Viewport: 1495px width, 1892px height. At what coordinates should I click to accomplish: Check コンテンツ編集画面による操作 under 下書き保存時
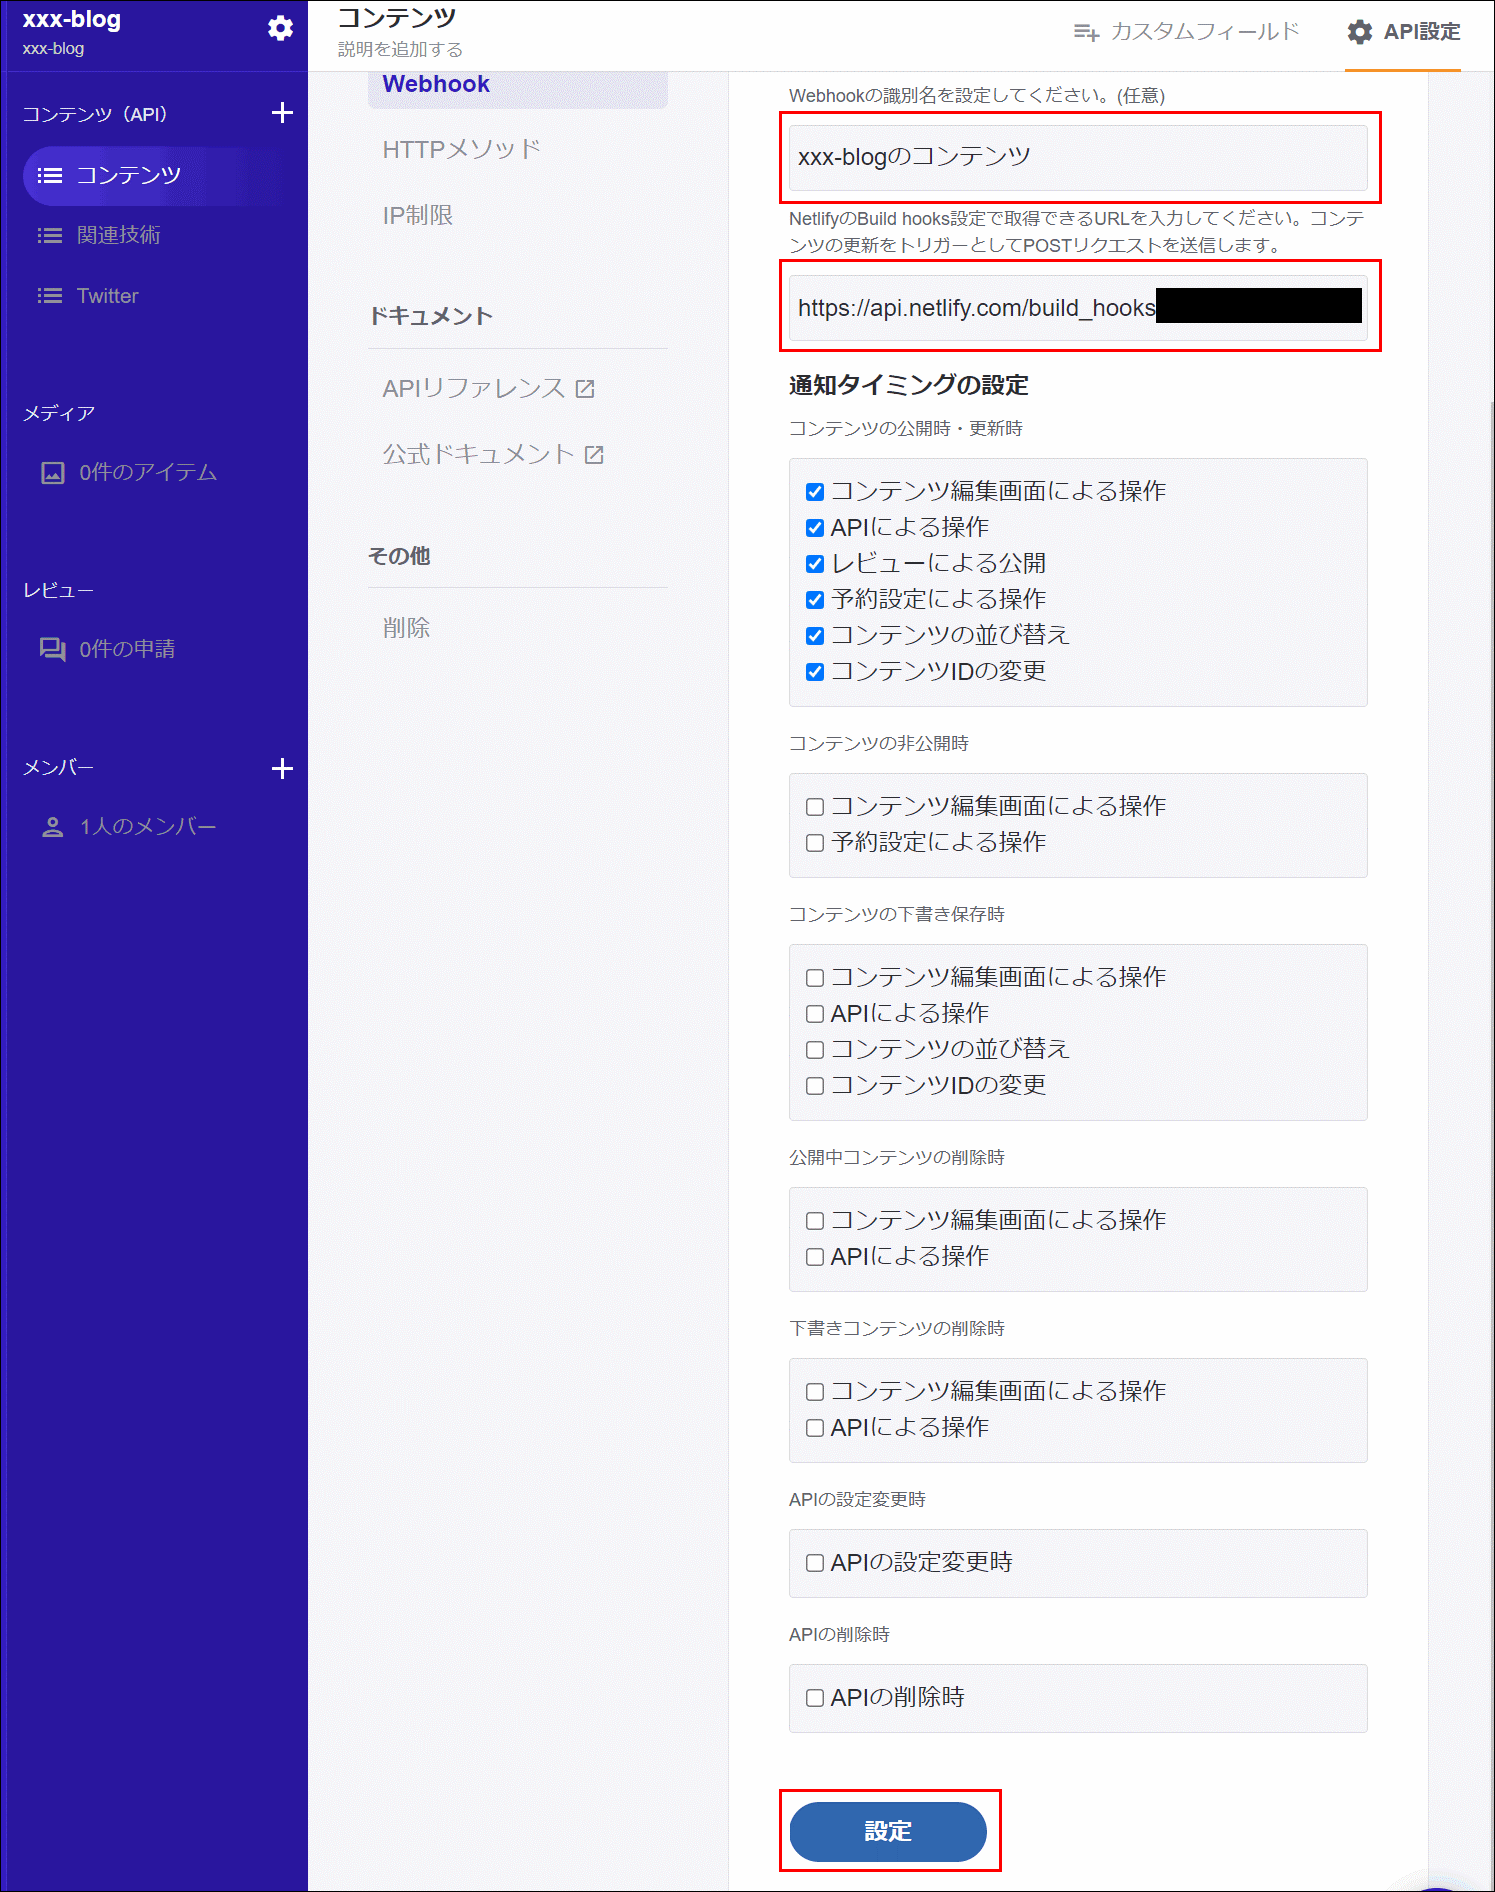(815, 978)
